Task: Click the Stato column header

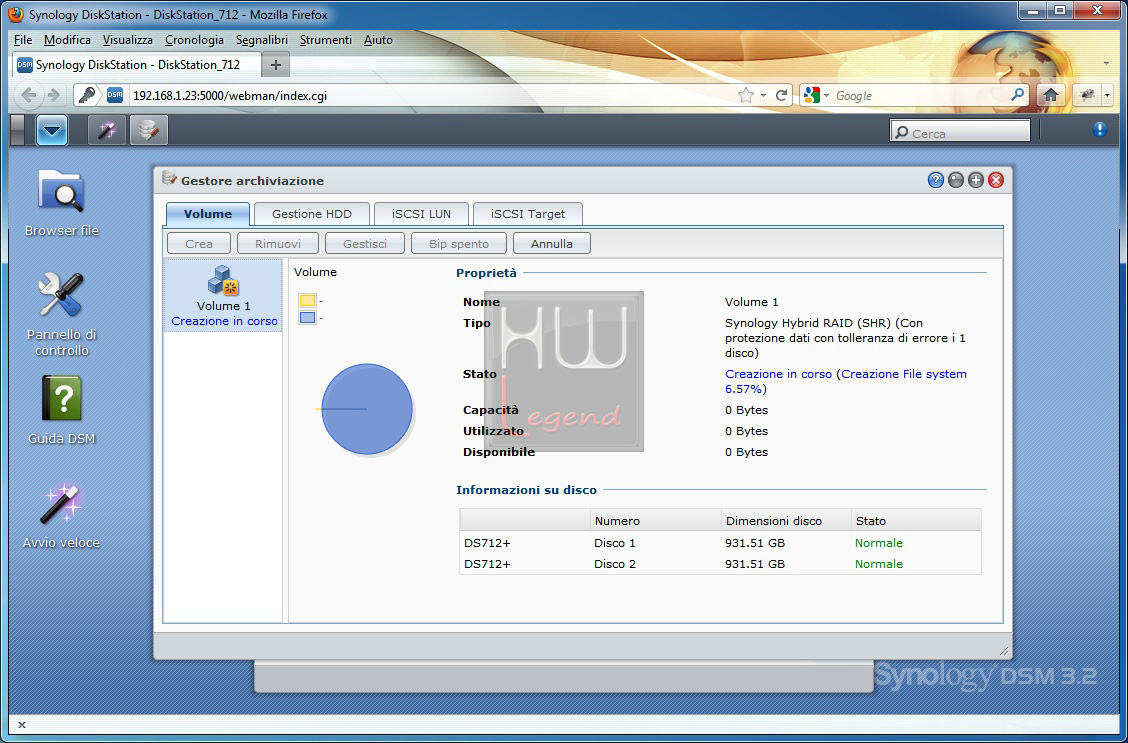Action: pos(915,521)
